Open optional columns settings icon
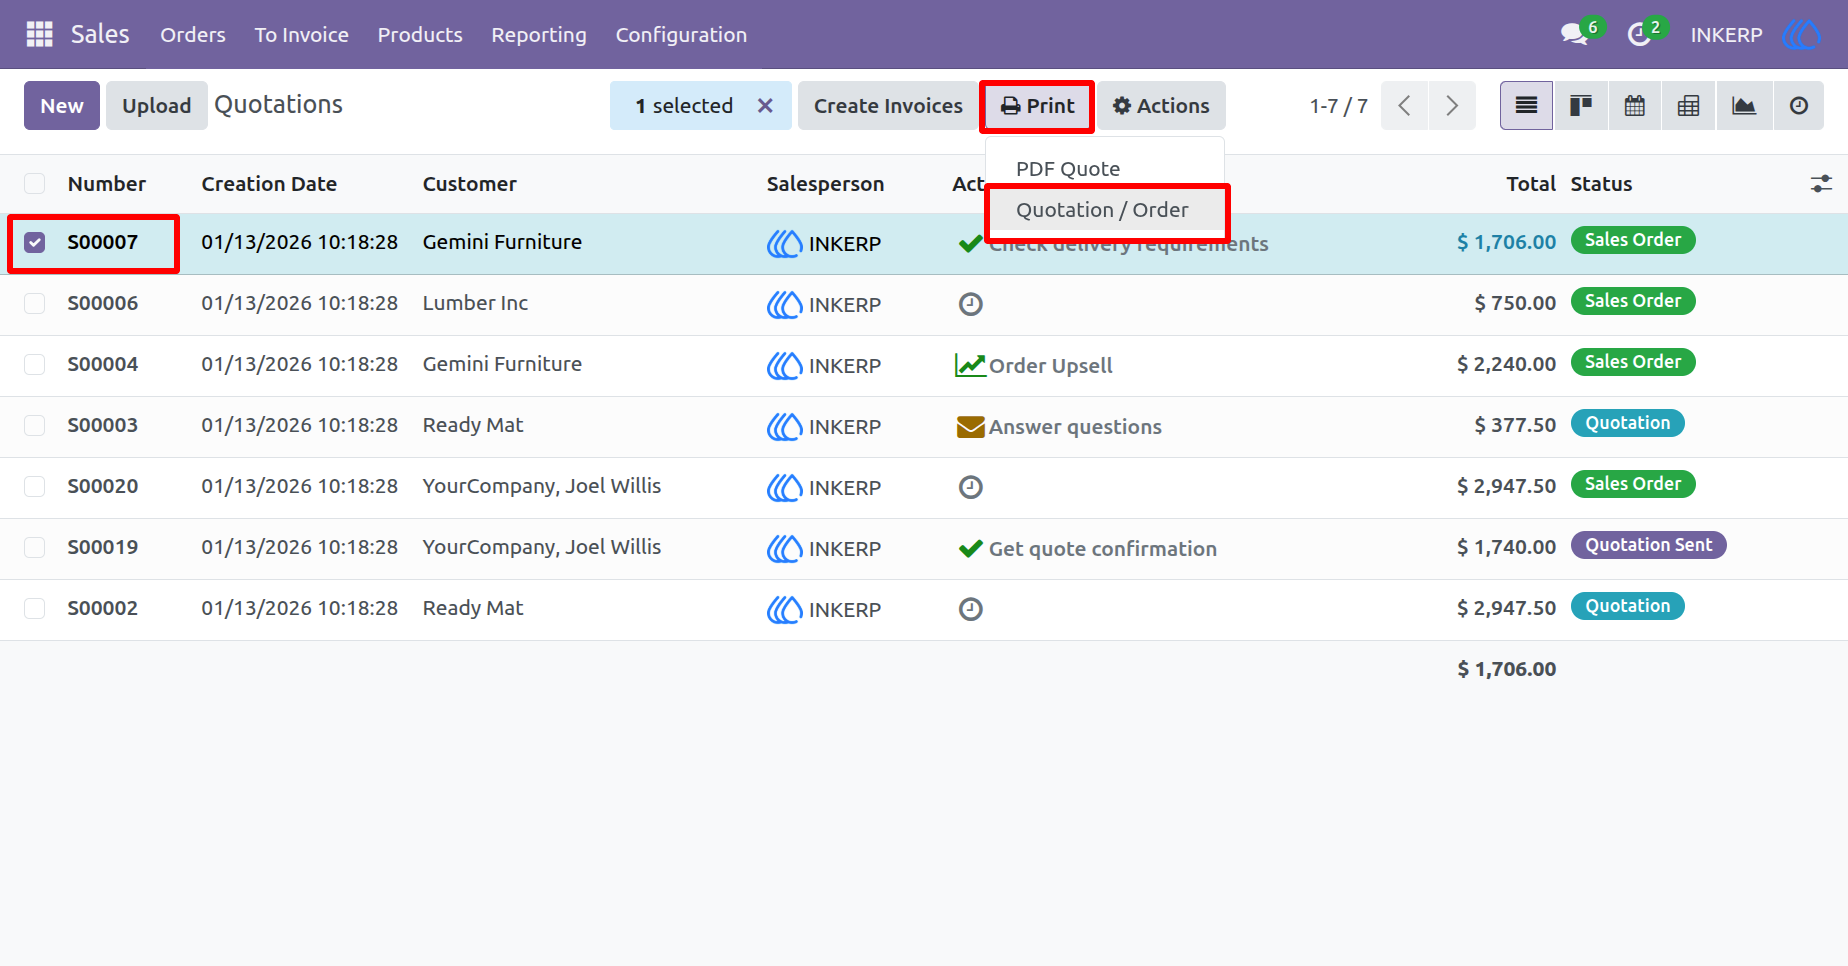1848x966 pixels. pos(1821,184)
